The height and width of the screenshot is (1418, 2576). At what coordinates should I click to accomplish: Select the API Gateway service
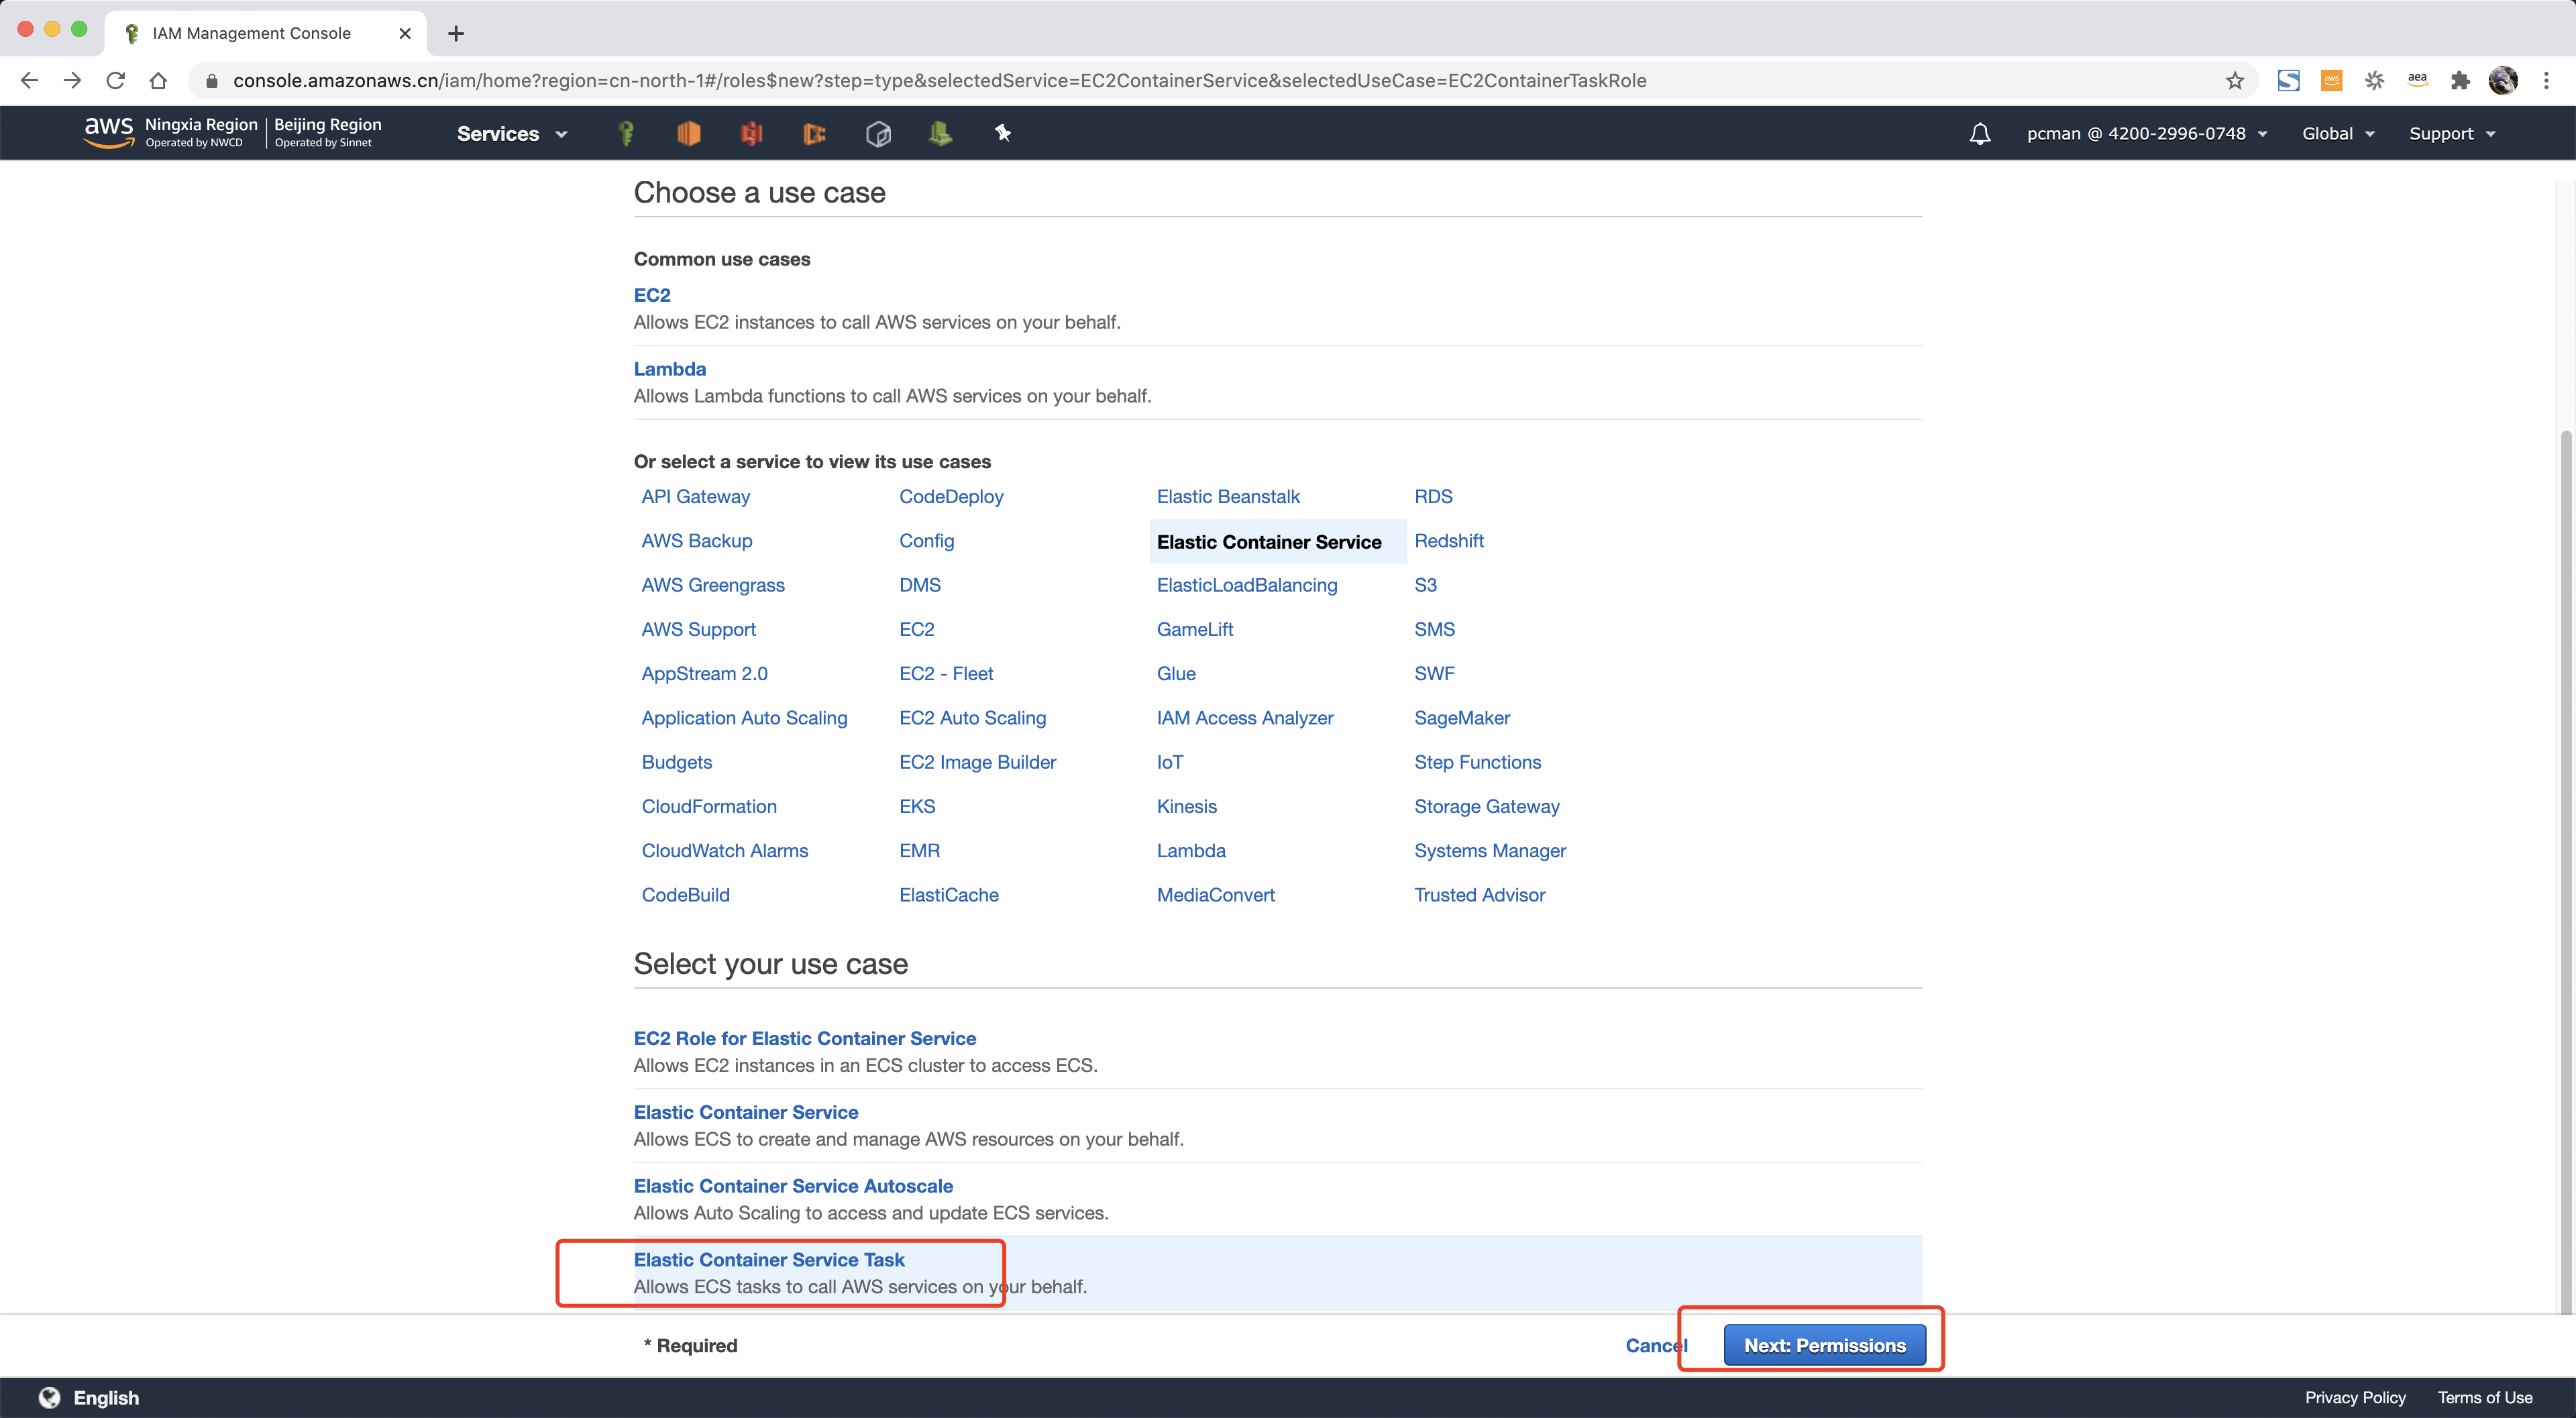(x=696, y=497)
